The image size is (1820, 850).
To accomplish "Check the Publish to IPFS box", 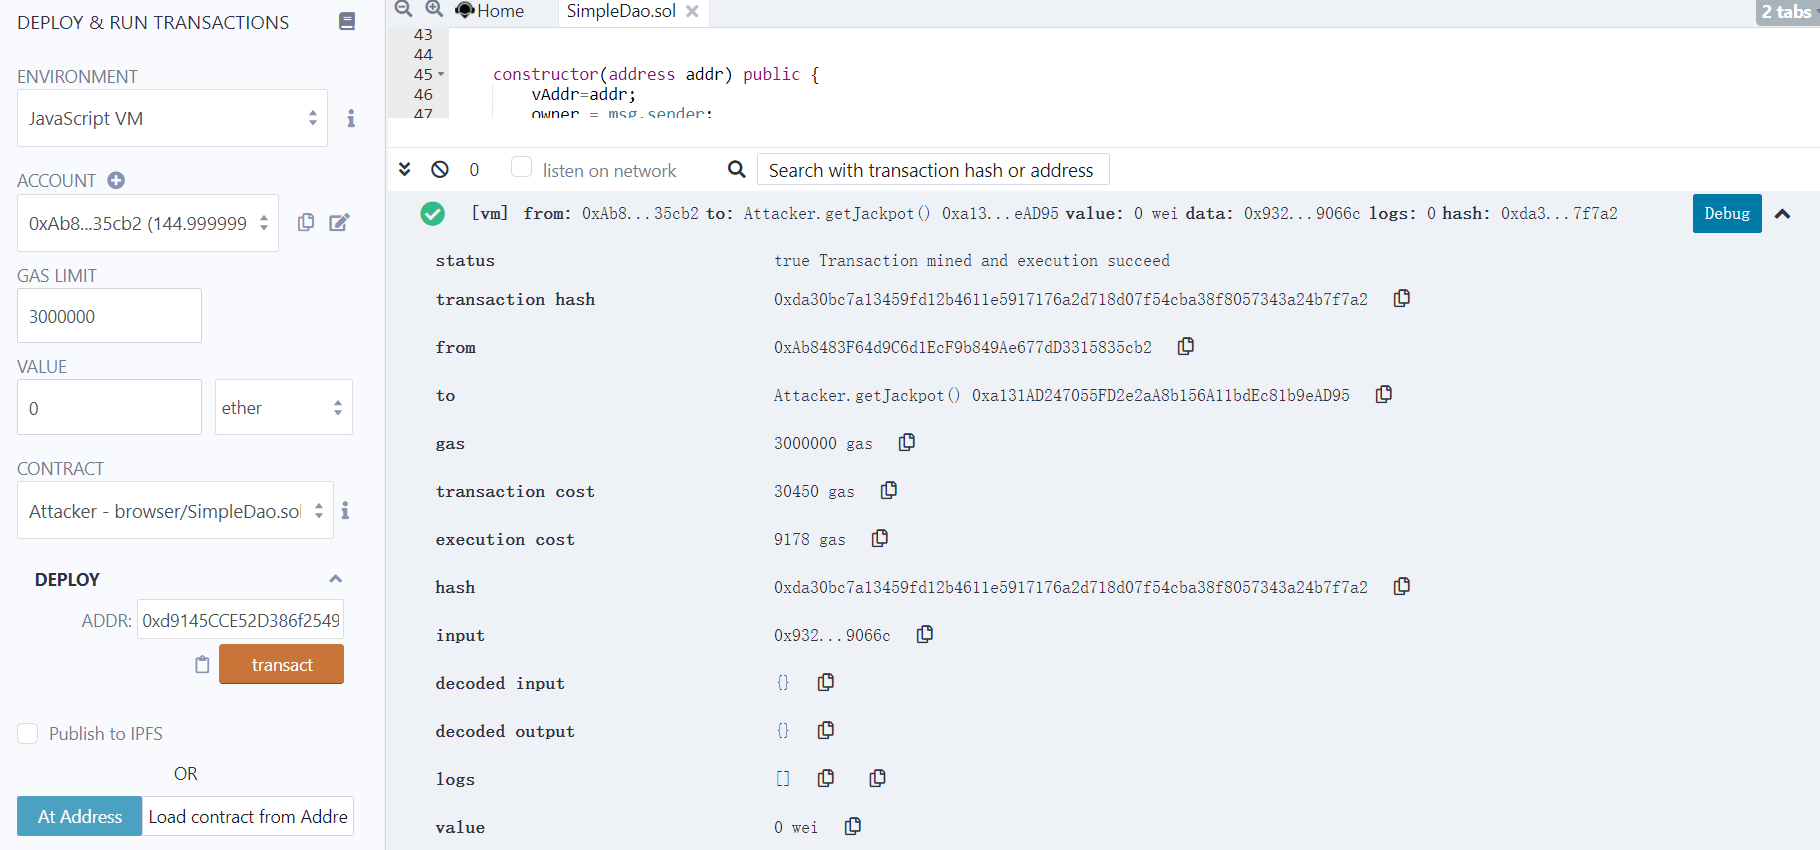I will coord(28,733).
